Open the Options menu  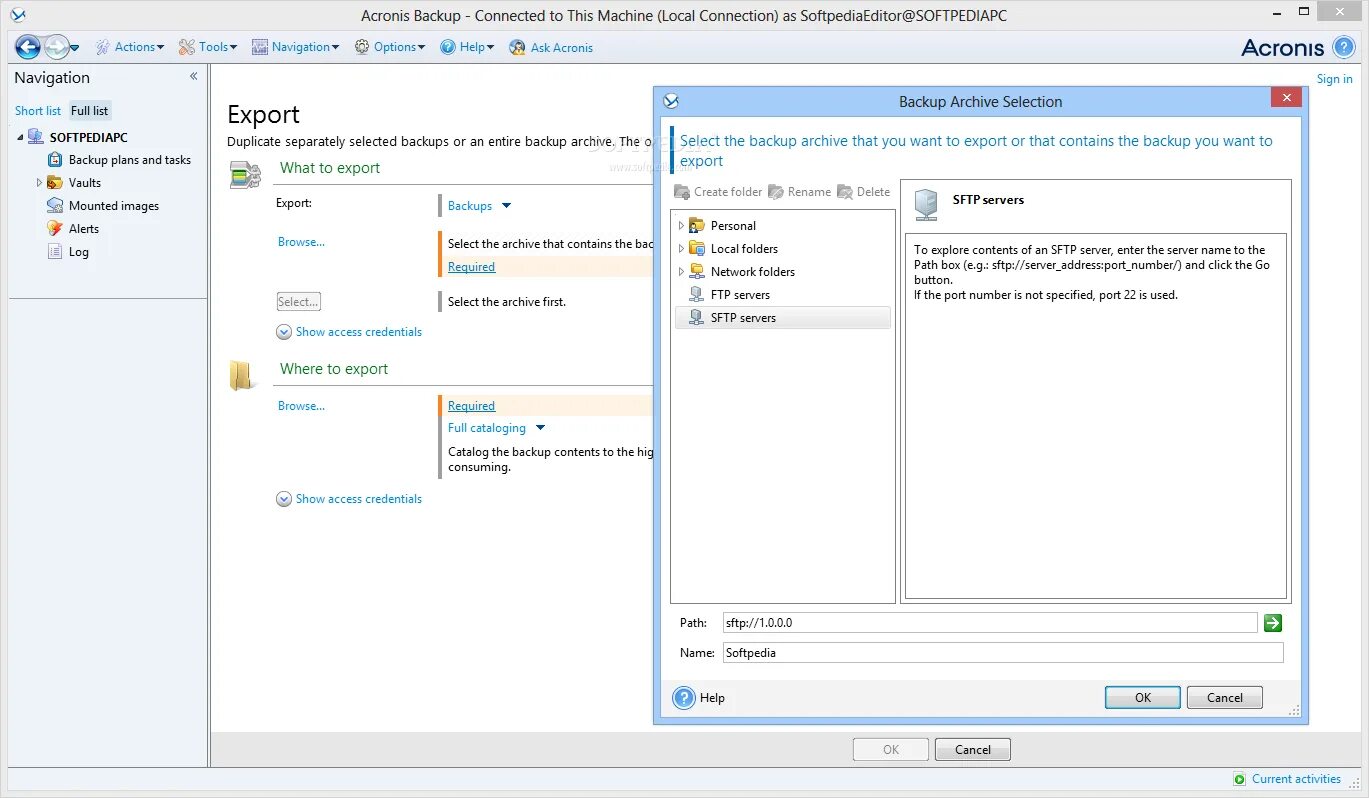click(390, 47)
